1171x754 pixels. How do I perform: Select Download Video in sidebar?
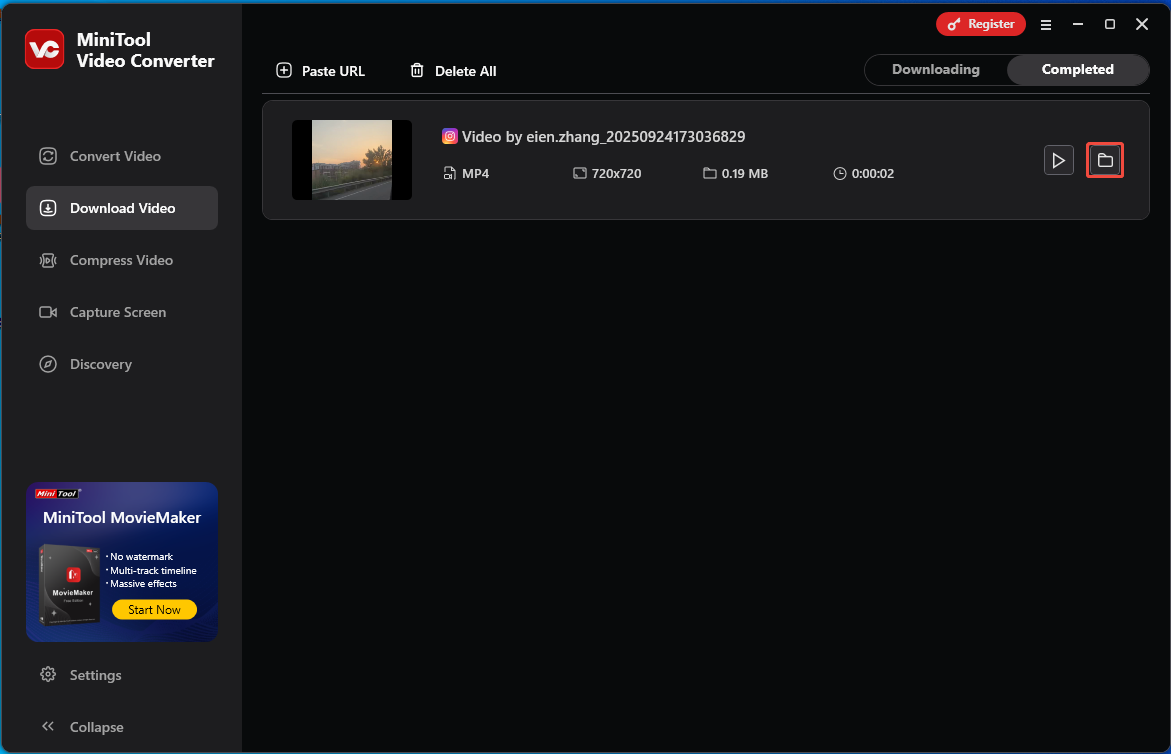click(x=122, y=208)
